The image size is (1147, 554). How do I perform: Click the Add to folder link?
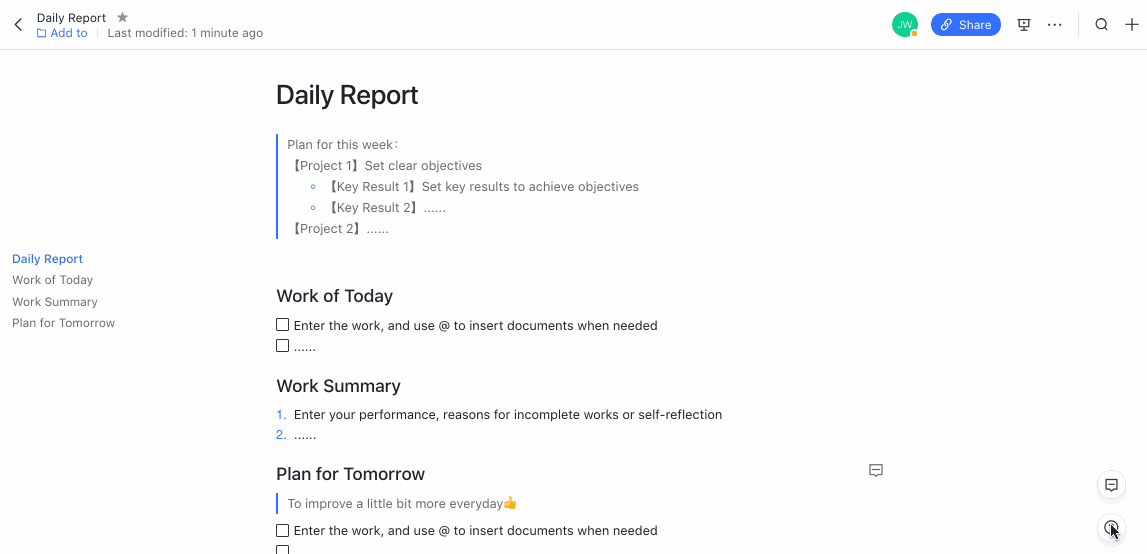pyautogui.click(x=62, y=33)
